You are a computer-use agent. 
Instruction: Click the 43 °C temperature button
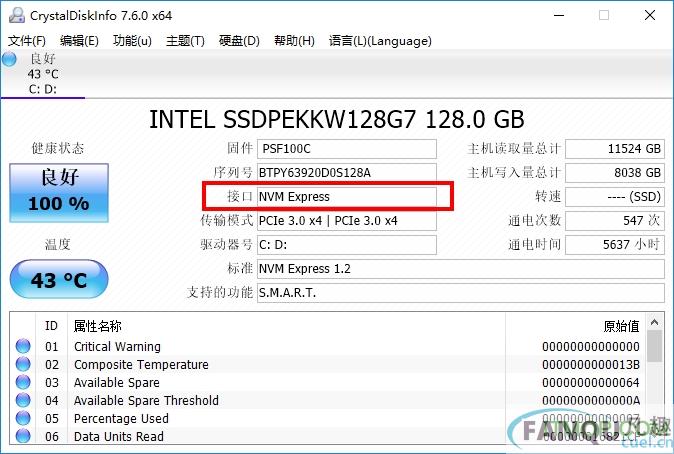(59, 279)
